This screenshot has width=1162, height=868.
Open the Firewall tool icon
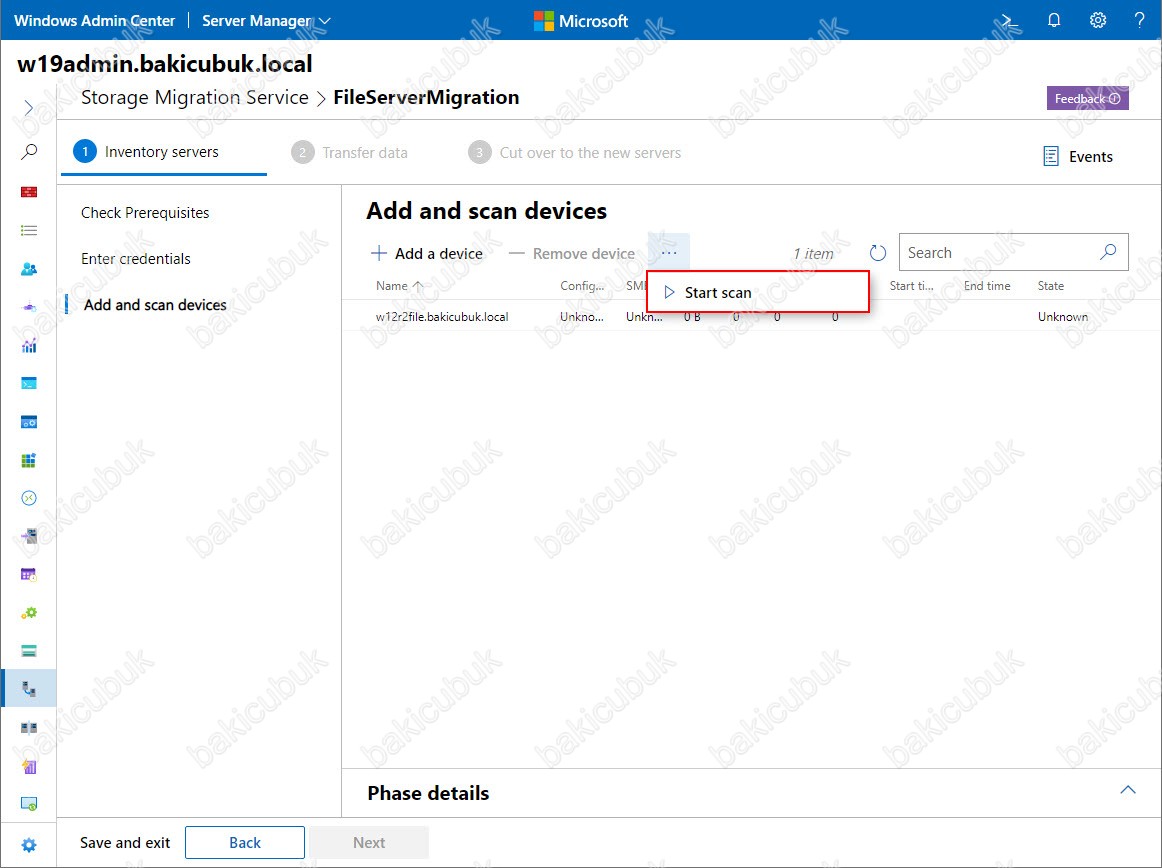tap(29, 192)
